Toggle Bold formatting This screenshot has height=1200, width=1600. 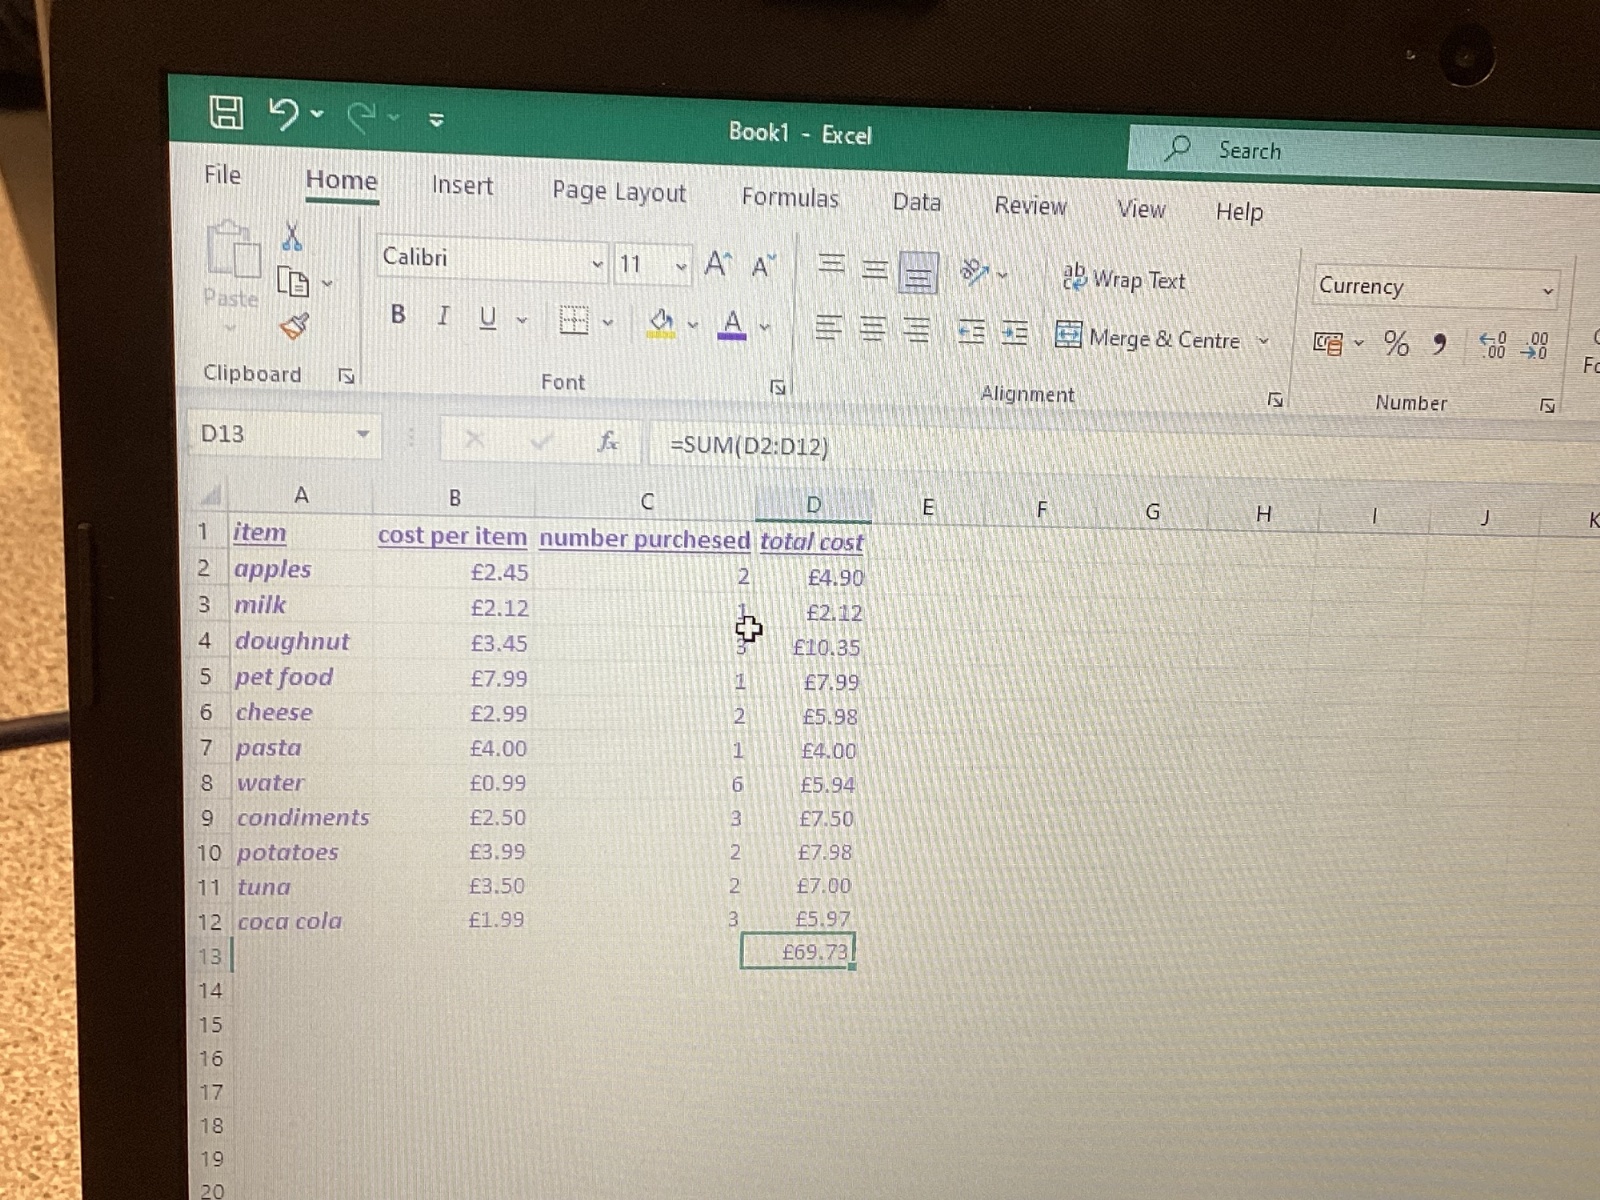click(398, 315)
